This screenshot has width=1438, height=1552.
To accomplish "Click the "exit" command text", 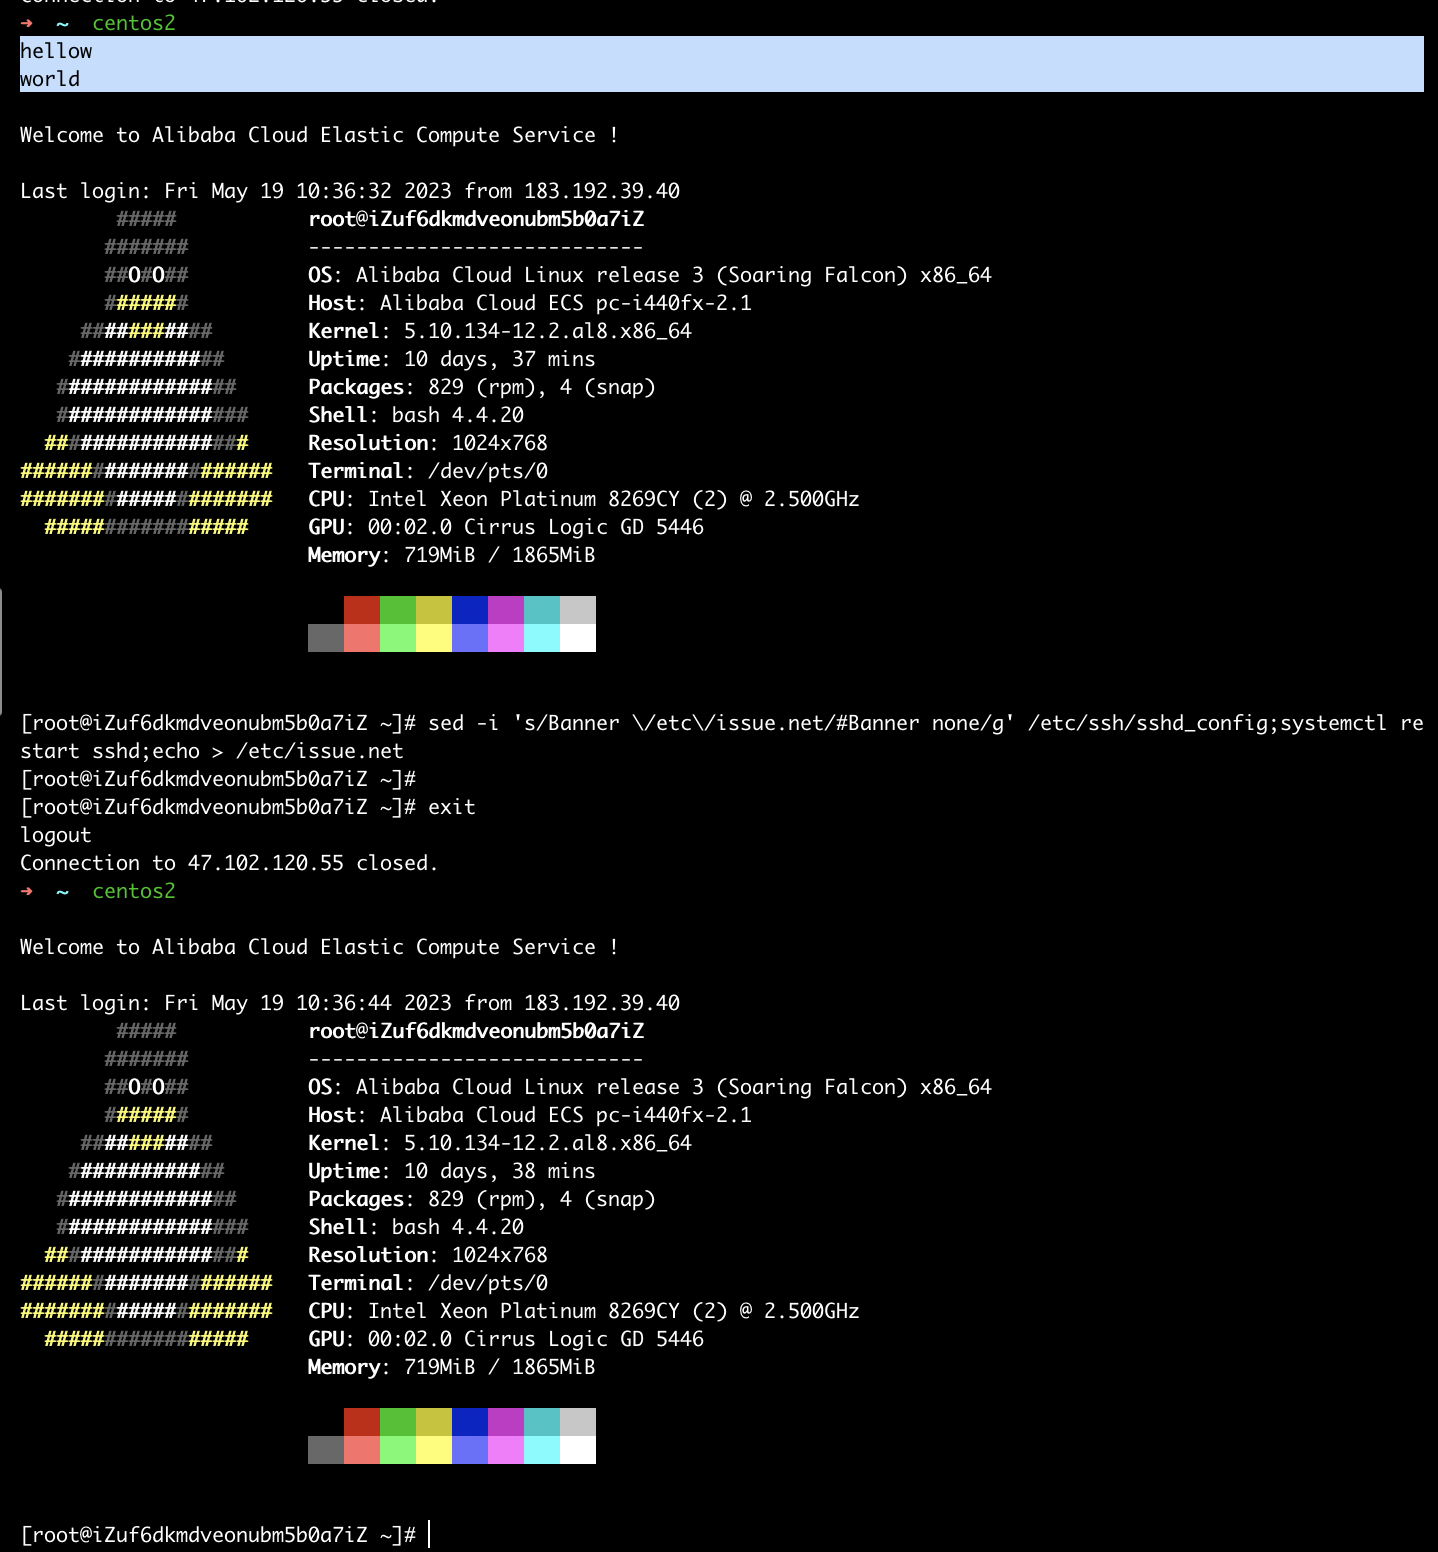I will 451,807.
